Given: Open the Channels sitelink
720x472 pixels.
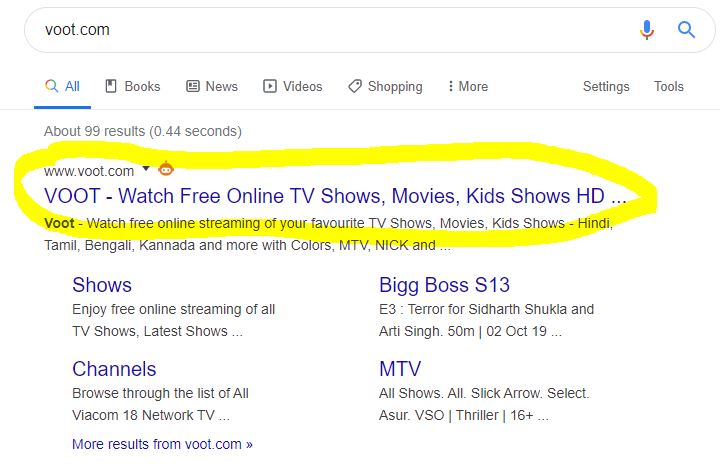Looking at the screenshot, I should [114, 369].
